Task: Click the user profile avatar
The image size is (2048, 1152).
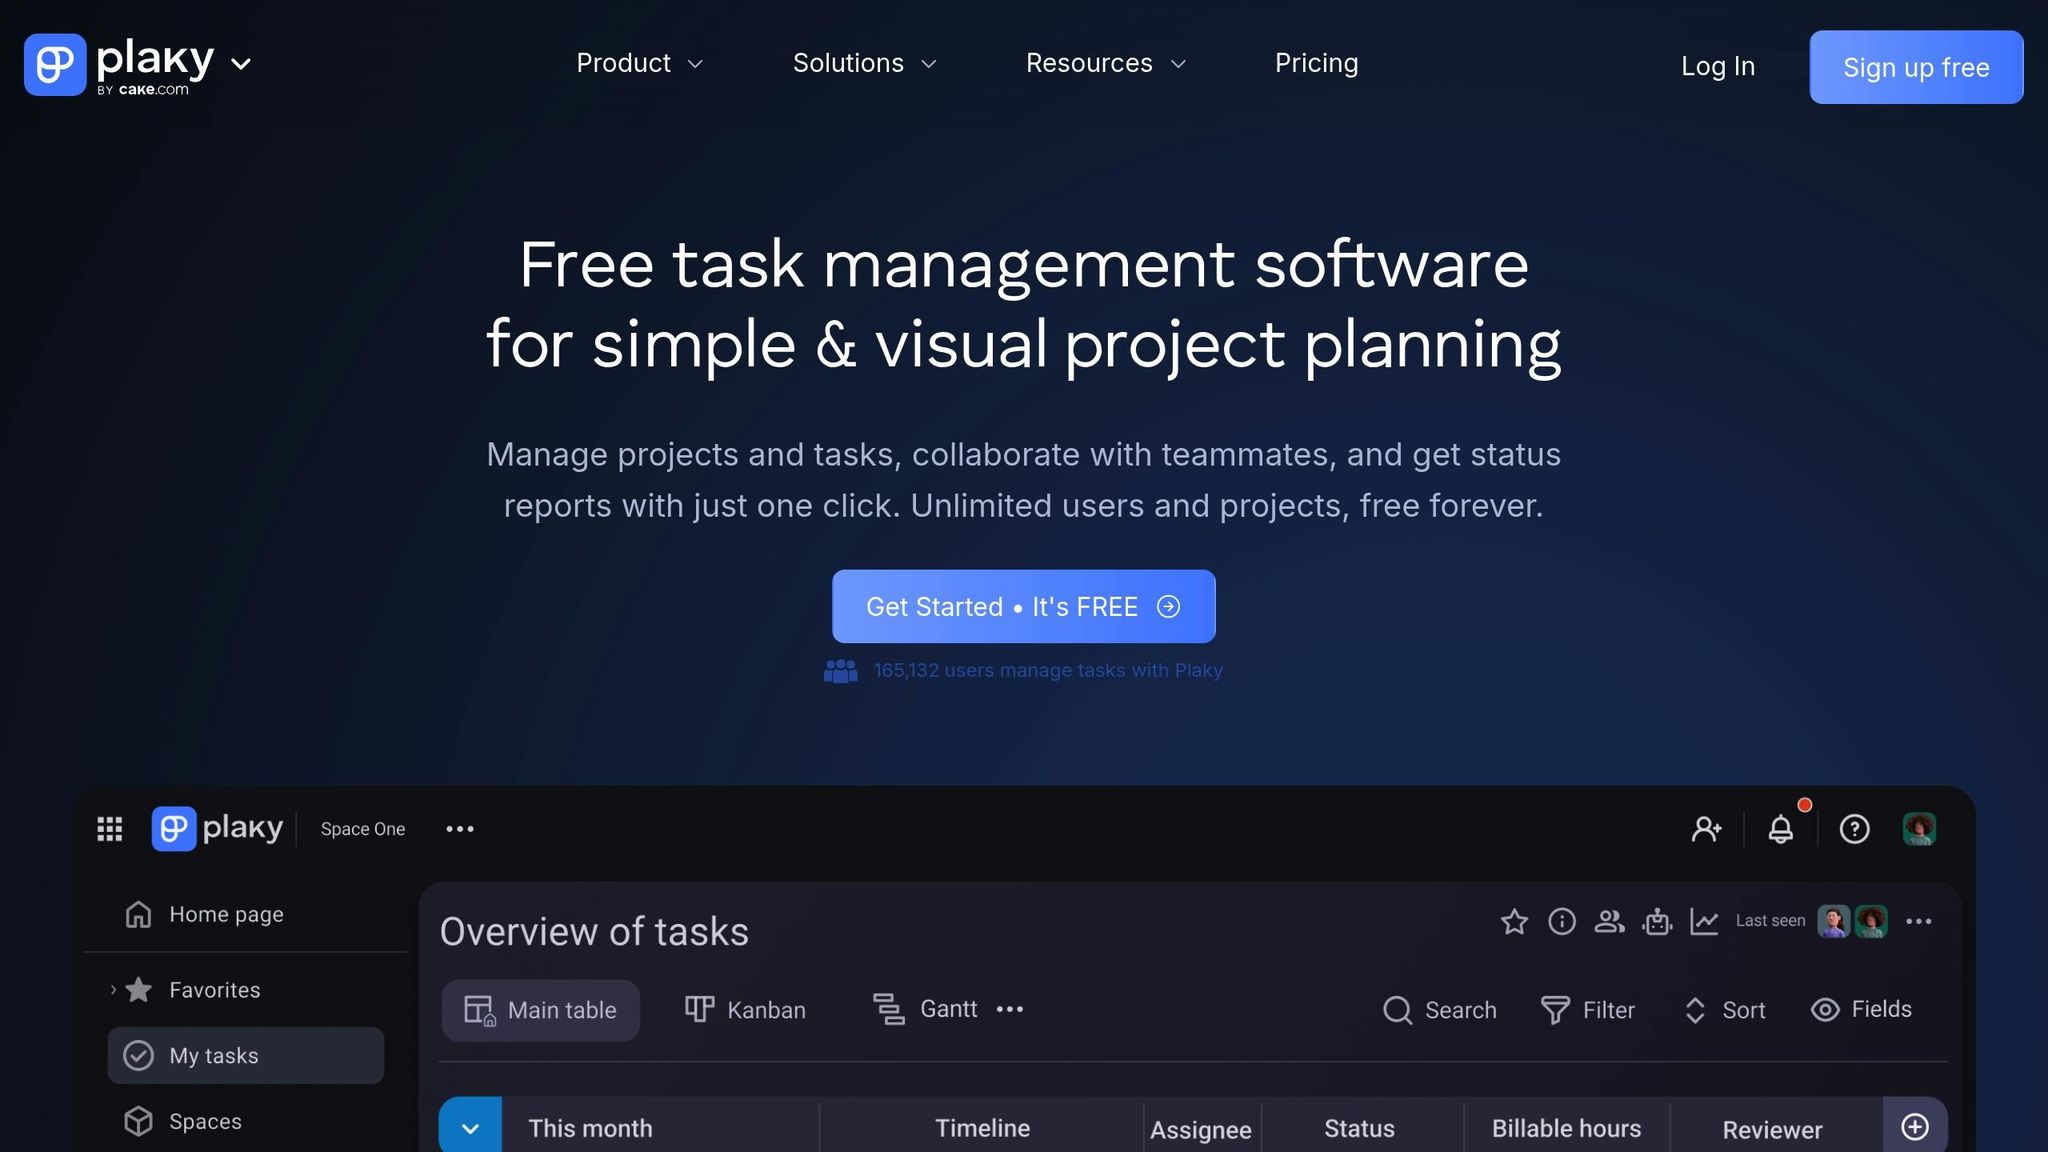Action: pyautogui.click(x=1919, y=829)
